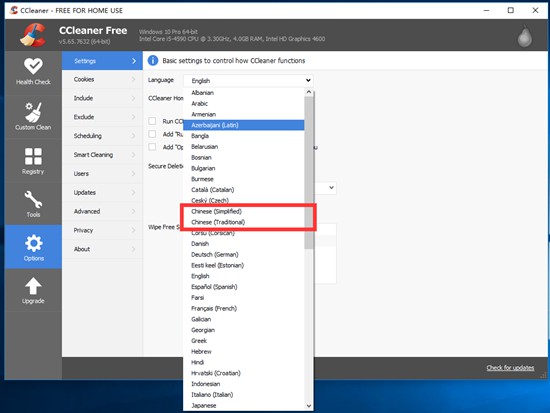Screen dimensions: 550x413
Task: Select Arabic from language list
Action: point(243,104)
